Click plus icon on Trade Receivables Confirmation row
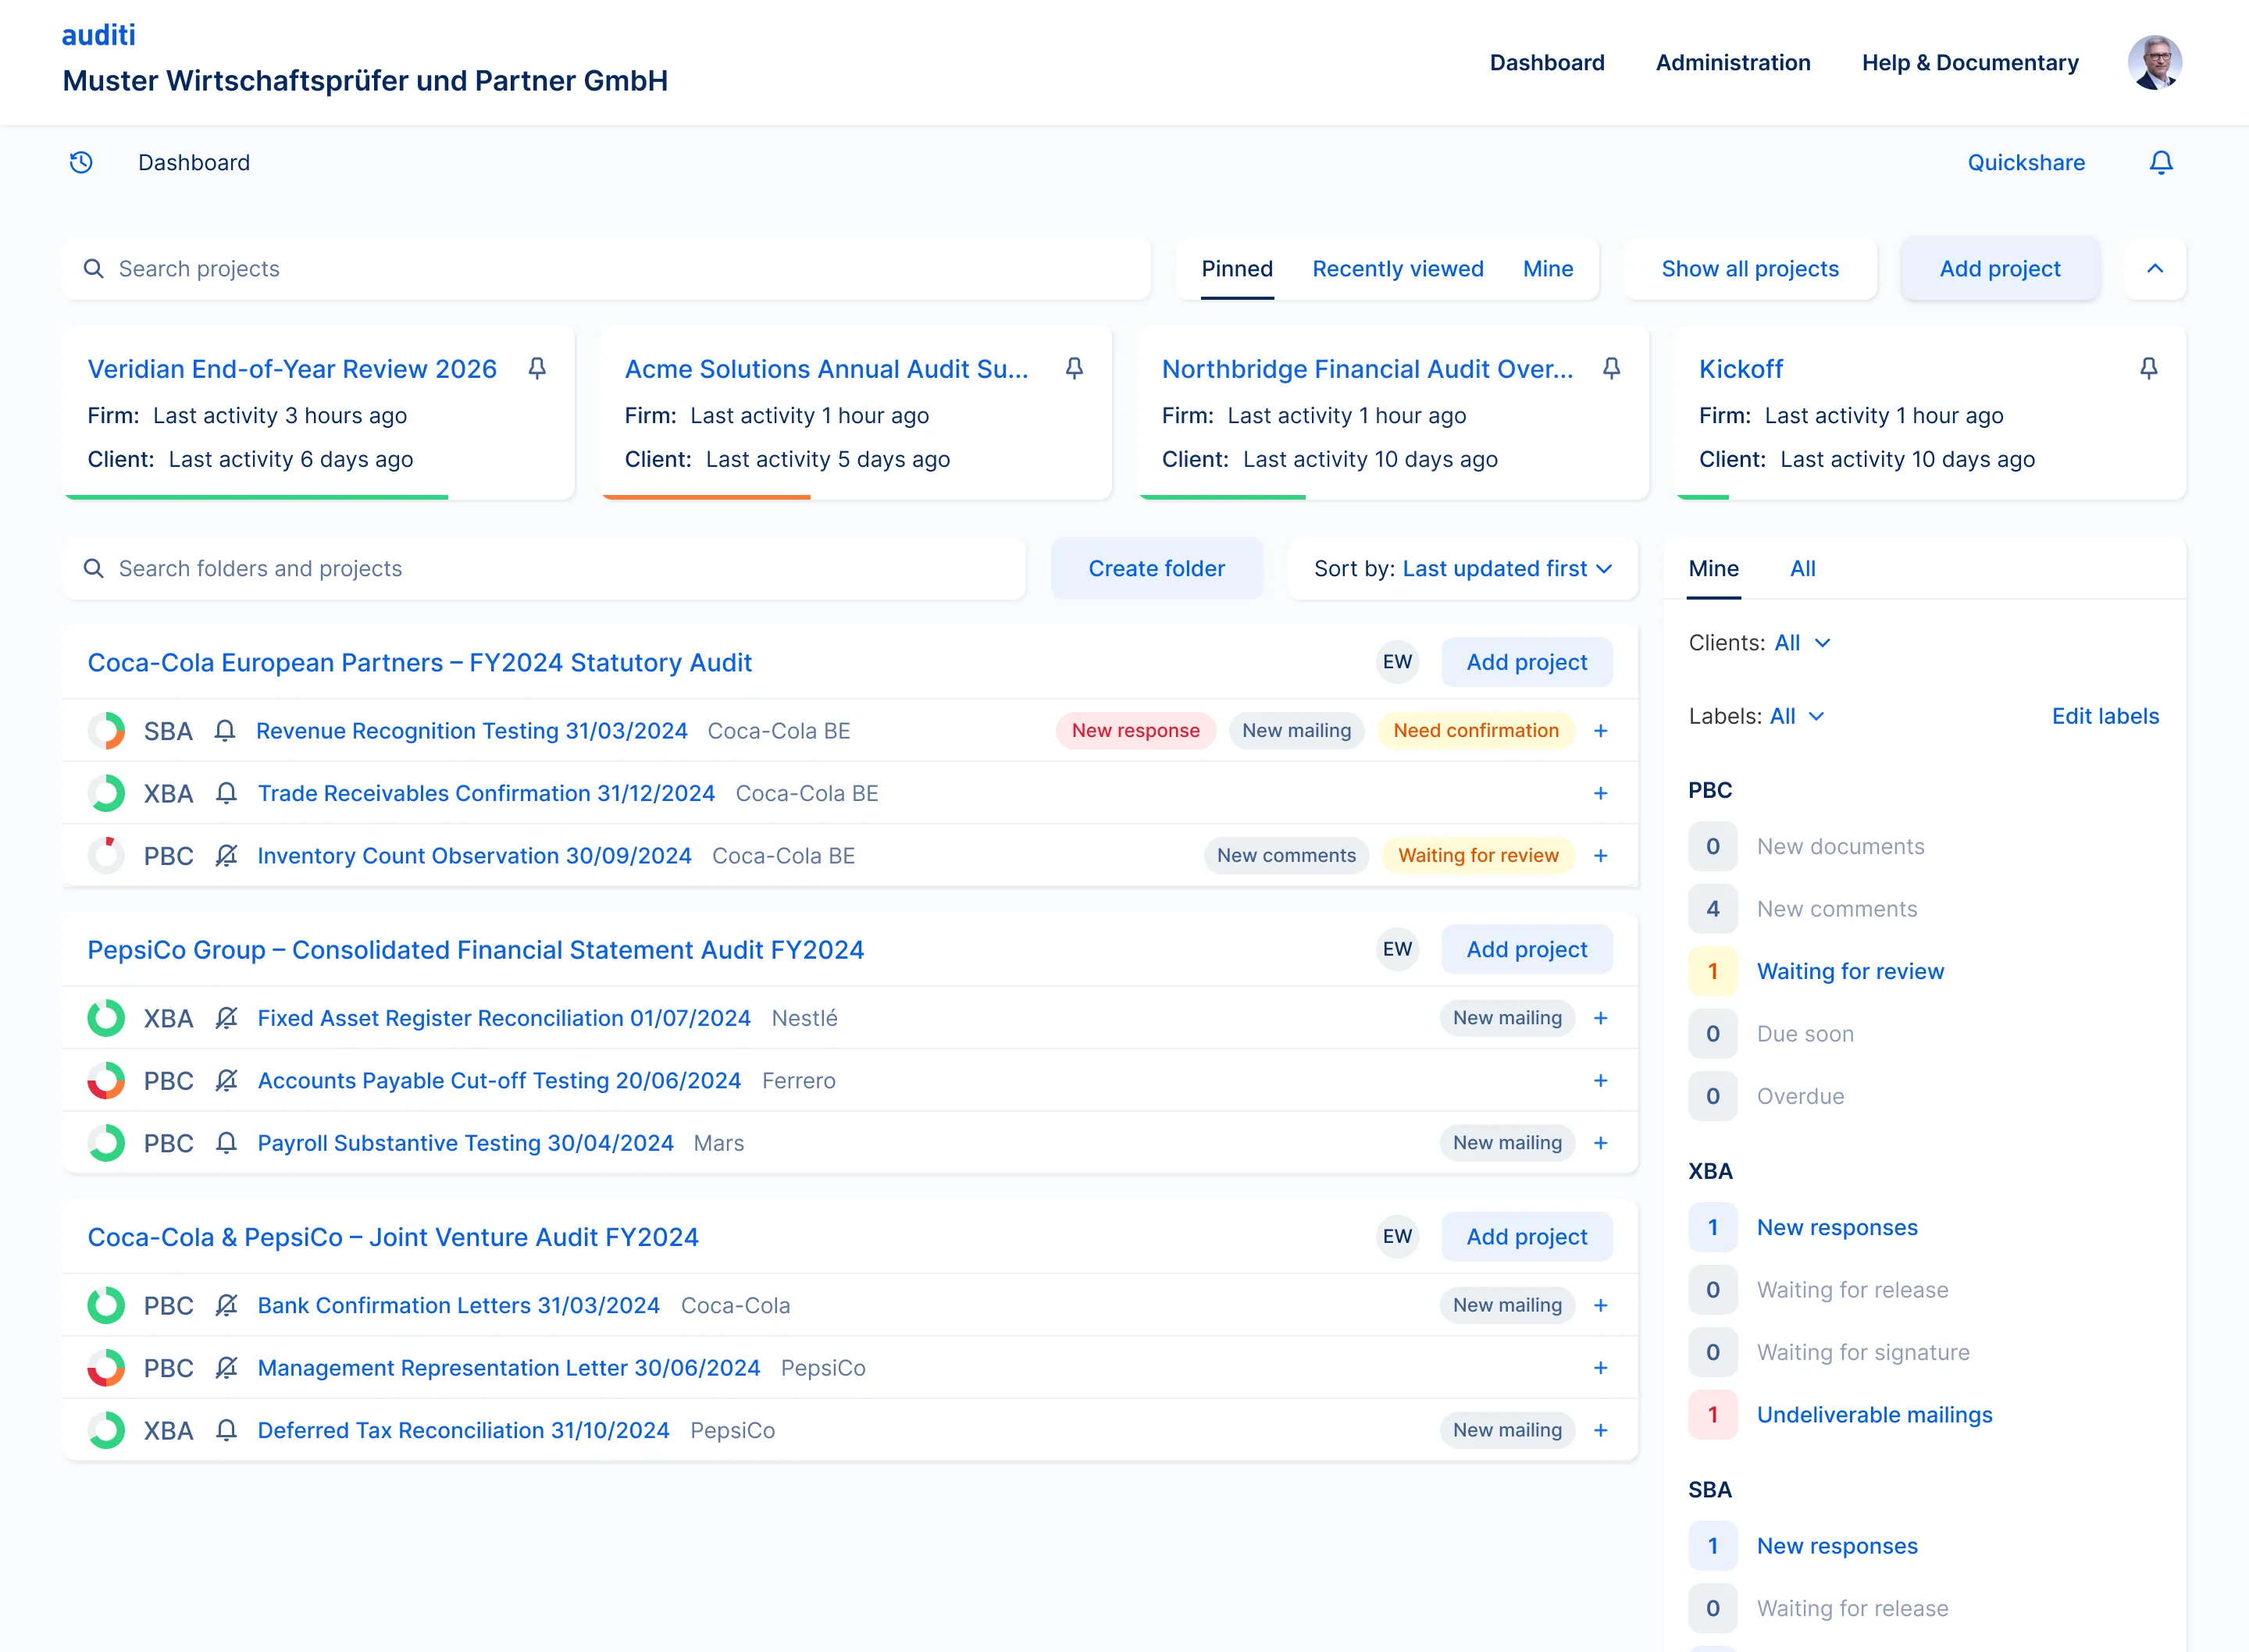This screenshot has width=2249, height=1652. [x=1600, y=793]
